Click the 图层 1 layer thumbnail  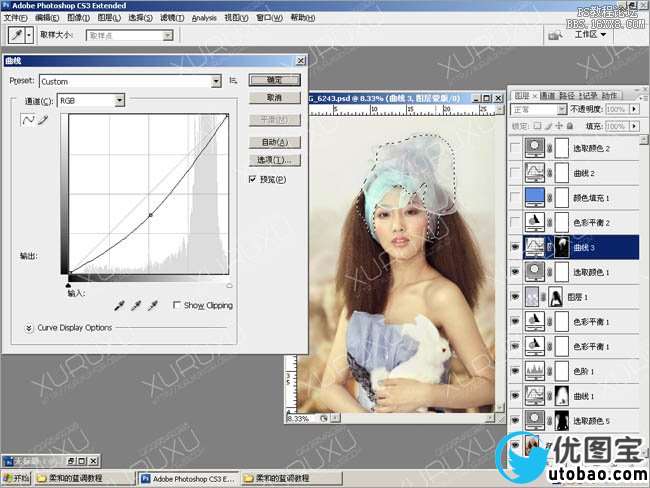pyautogui.click(x=531, y=297)
